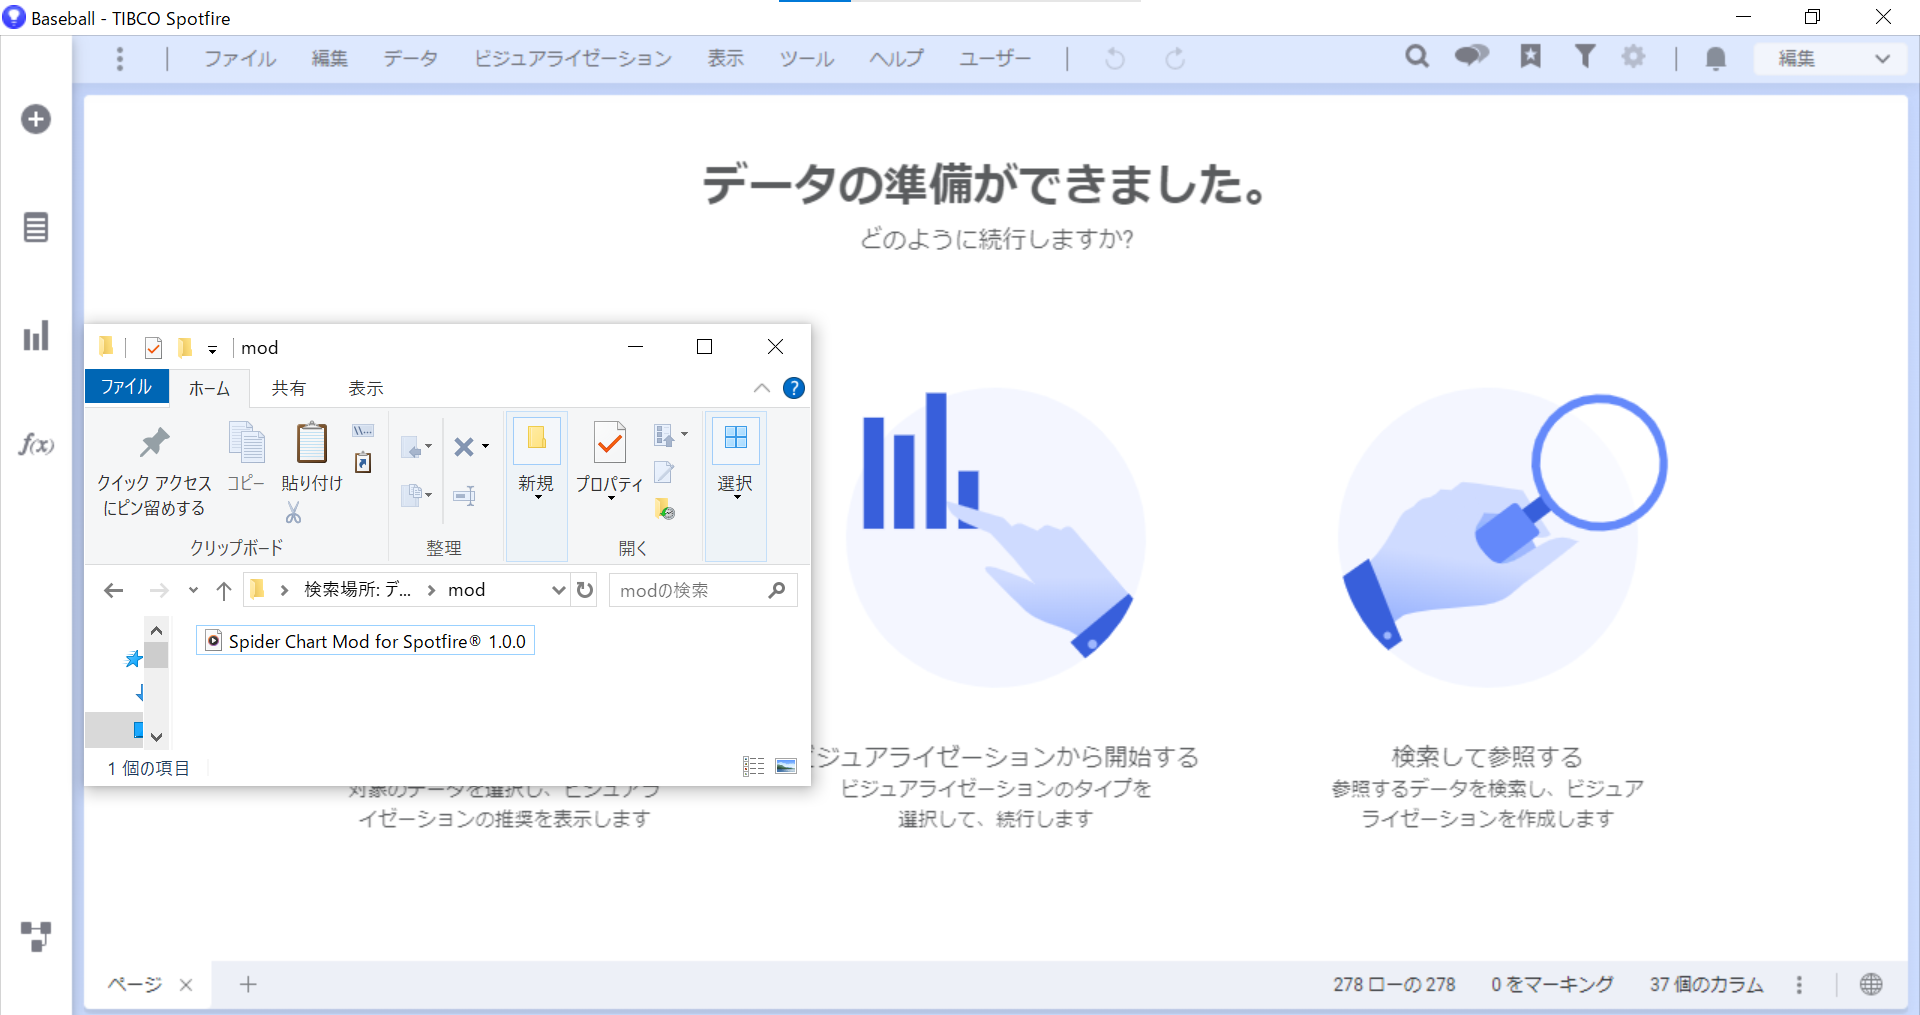This screenshot has height=1015, width=1920.
Task: Add a new page with plus button
Action: [248, 985]
